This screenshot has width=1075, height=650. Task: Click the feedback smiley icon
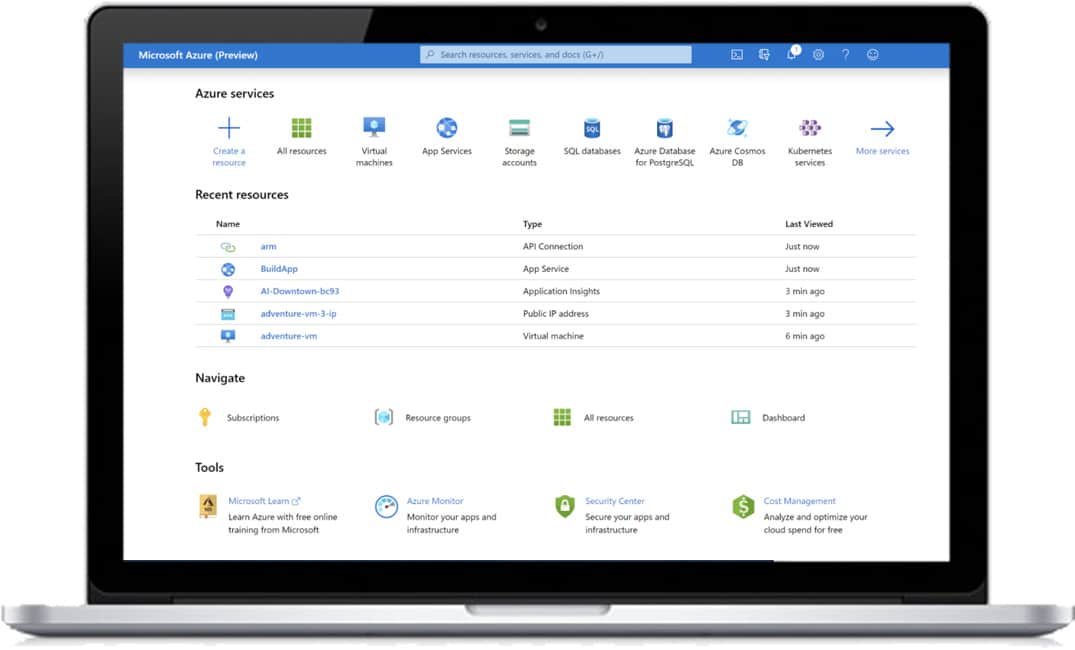[873, 55]
